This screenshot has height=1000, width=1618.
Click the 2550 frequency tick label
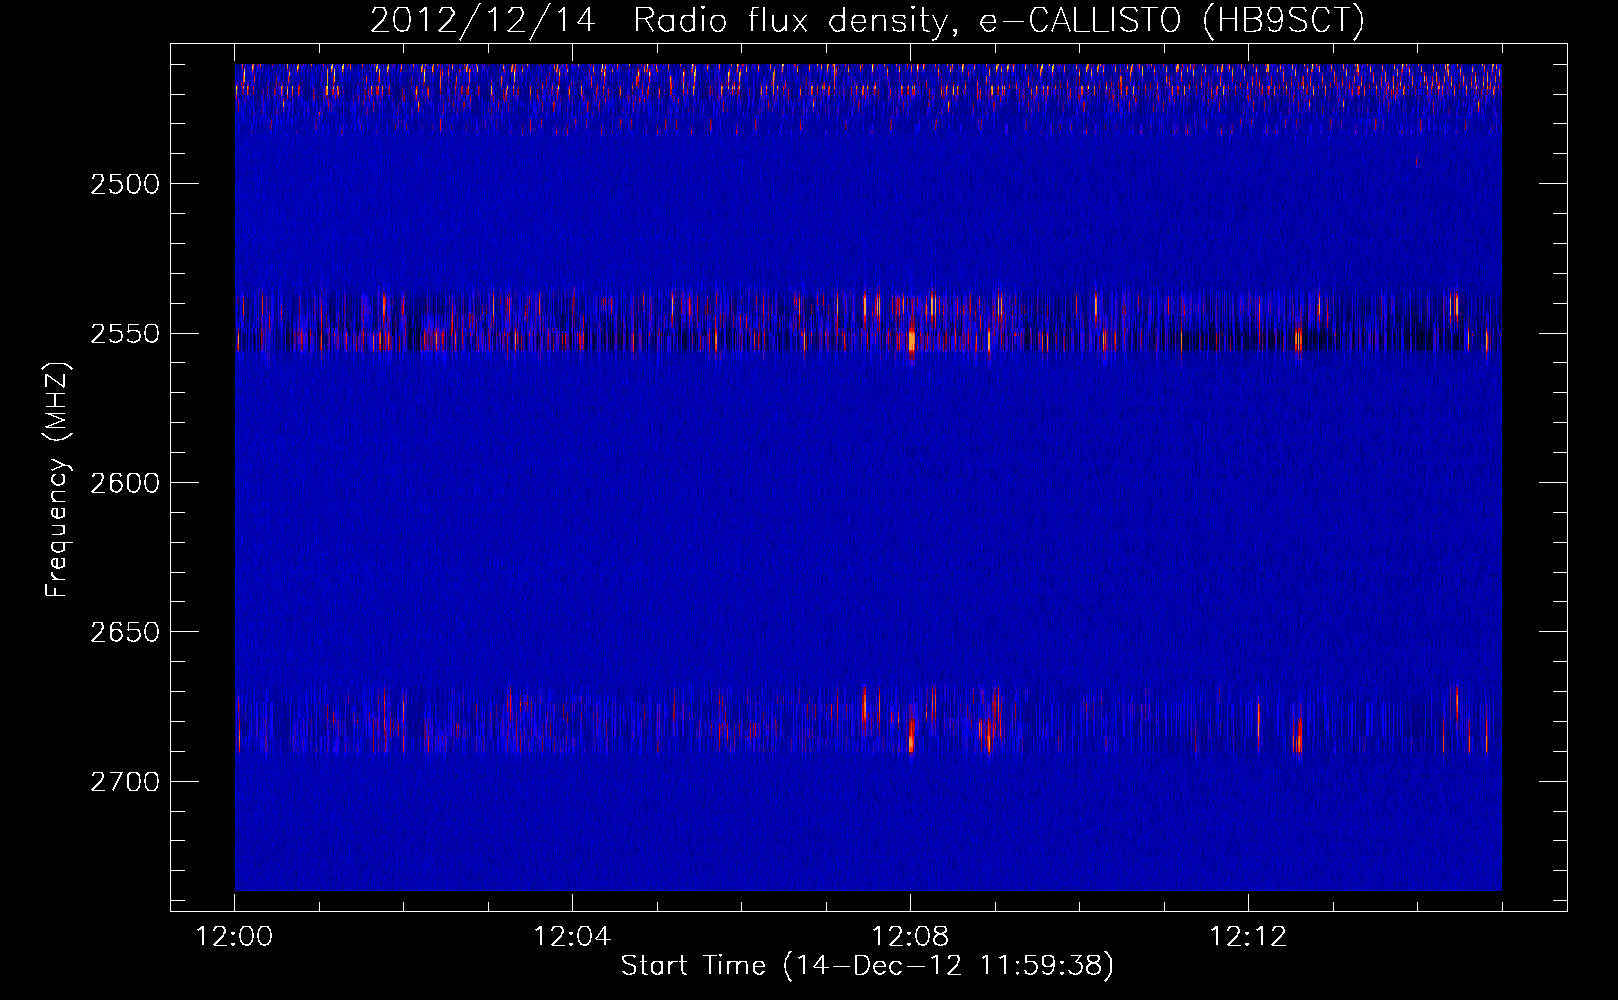pyautogui.click(x=125, y=334)
